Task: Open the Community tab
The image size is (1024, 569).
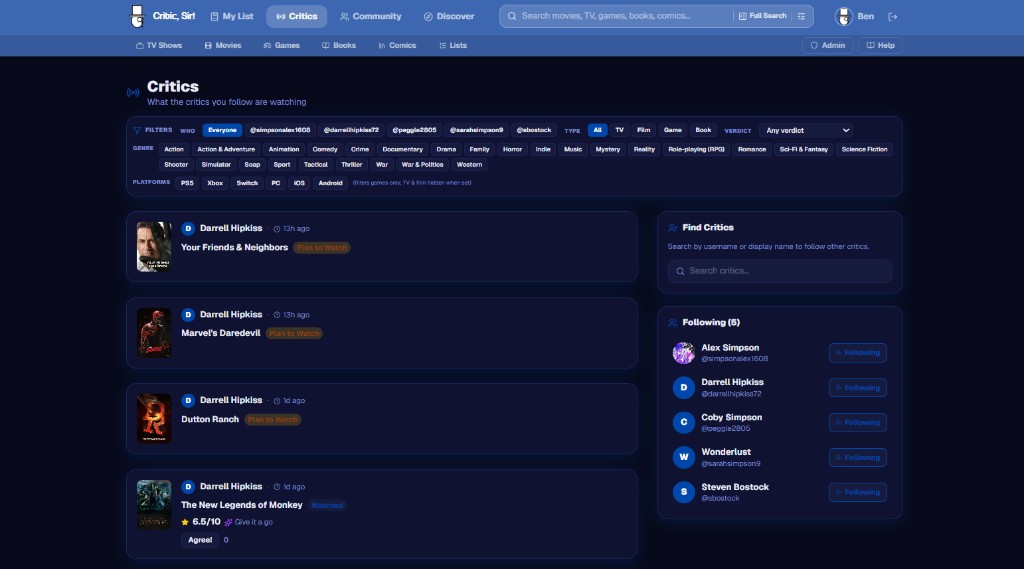Action: point(370,16)
